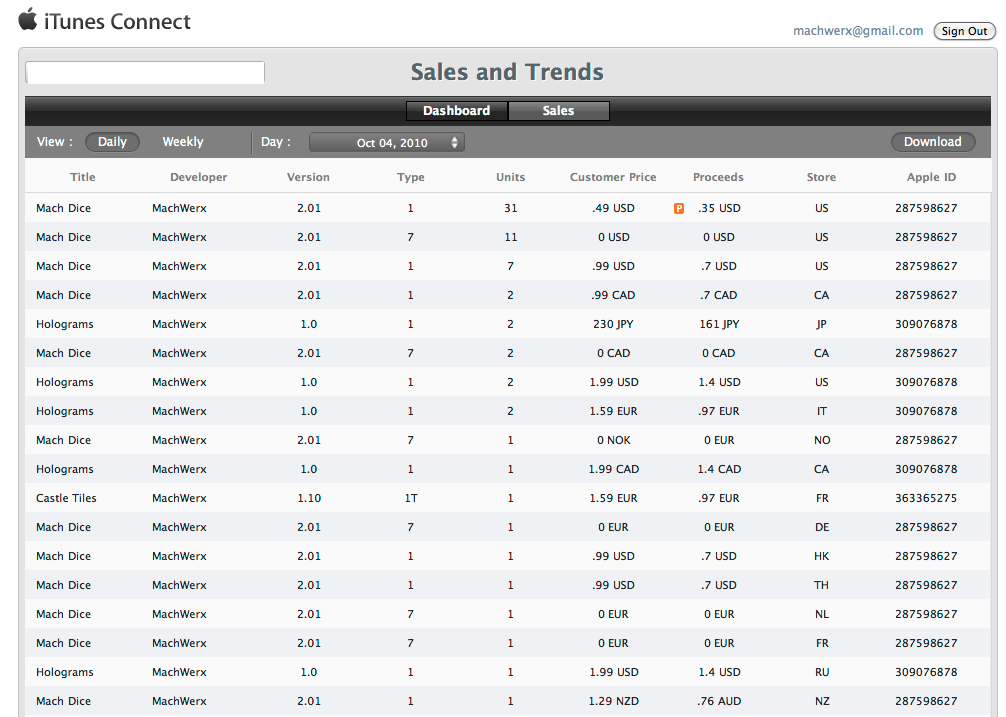Click the Developer column header
Screen dimensions: 1006x717
[198, 177]
